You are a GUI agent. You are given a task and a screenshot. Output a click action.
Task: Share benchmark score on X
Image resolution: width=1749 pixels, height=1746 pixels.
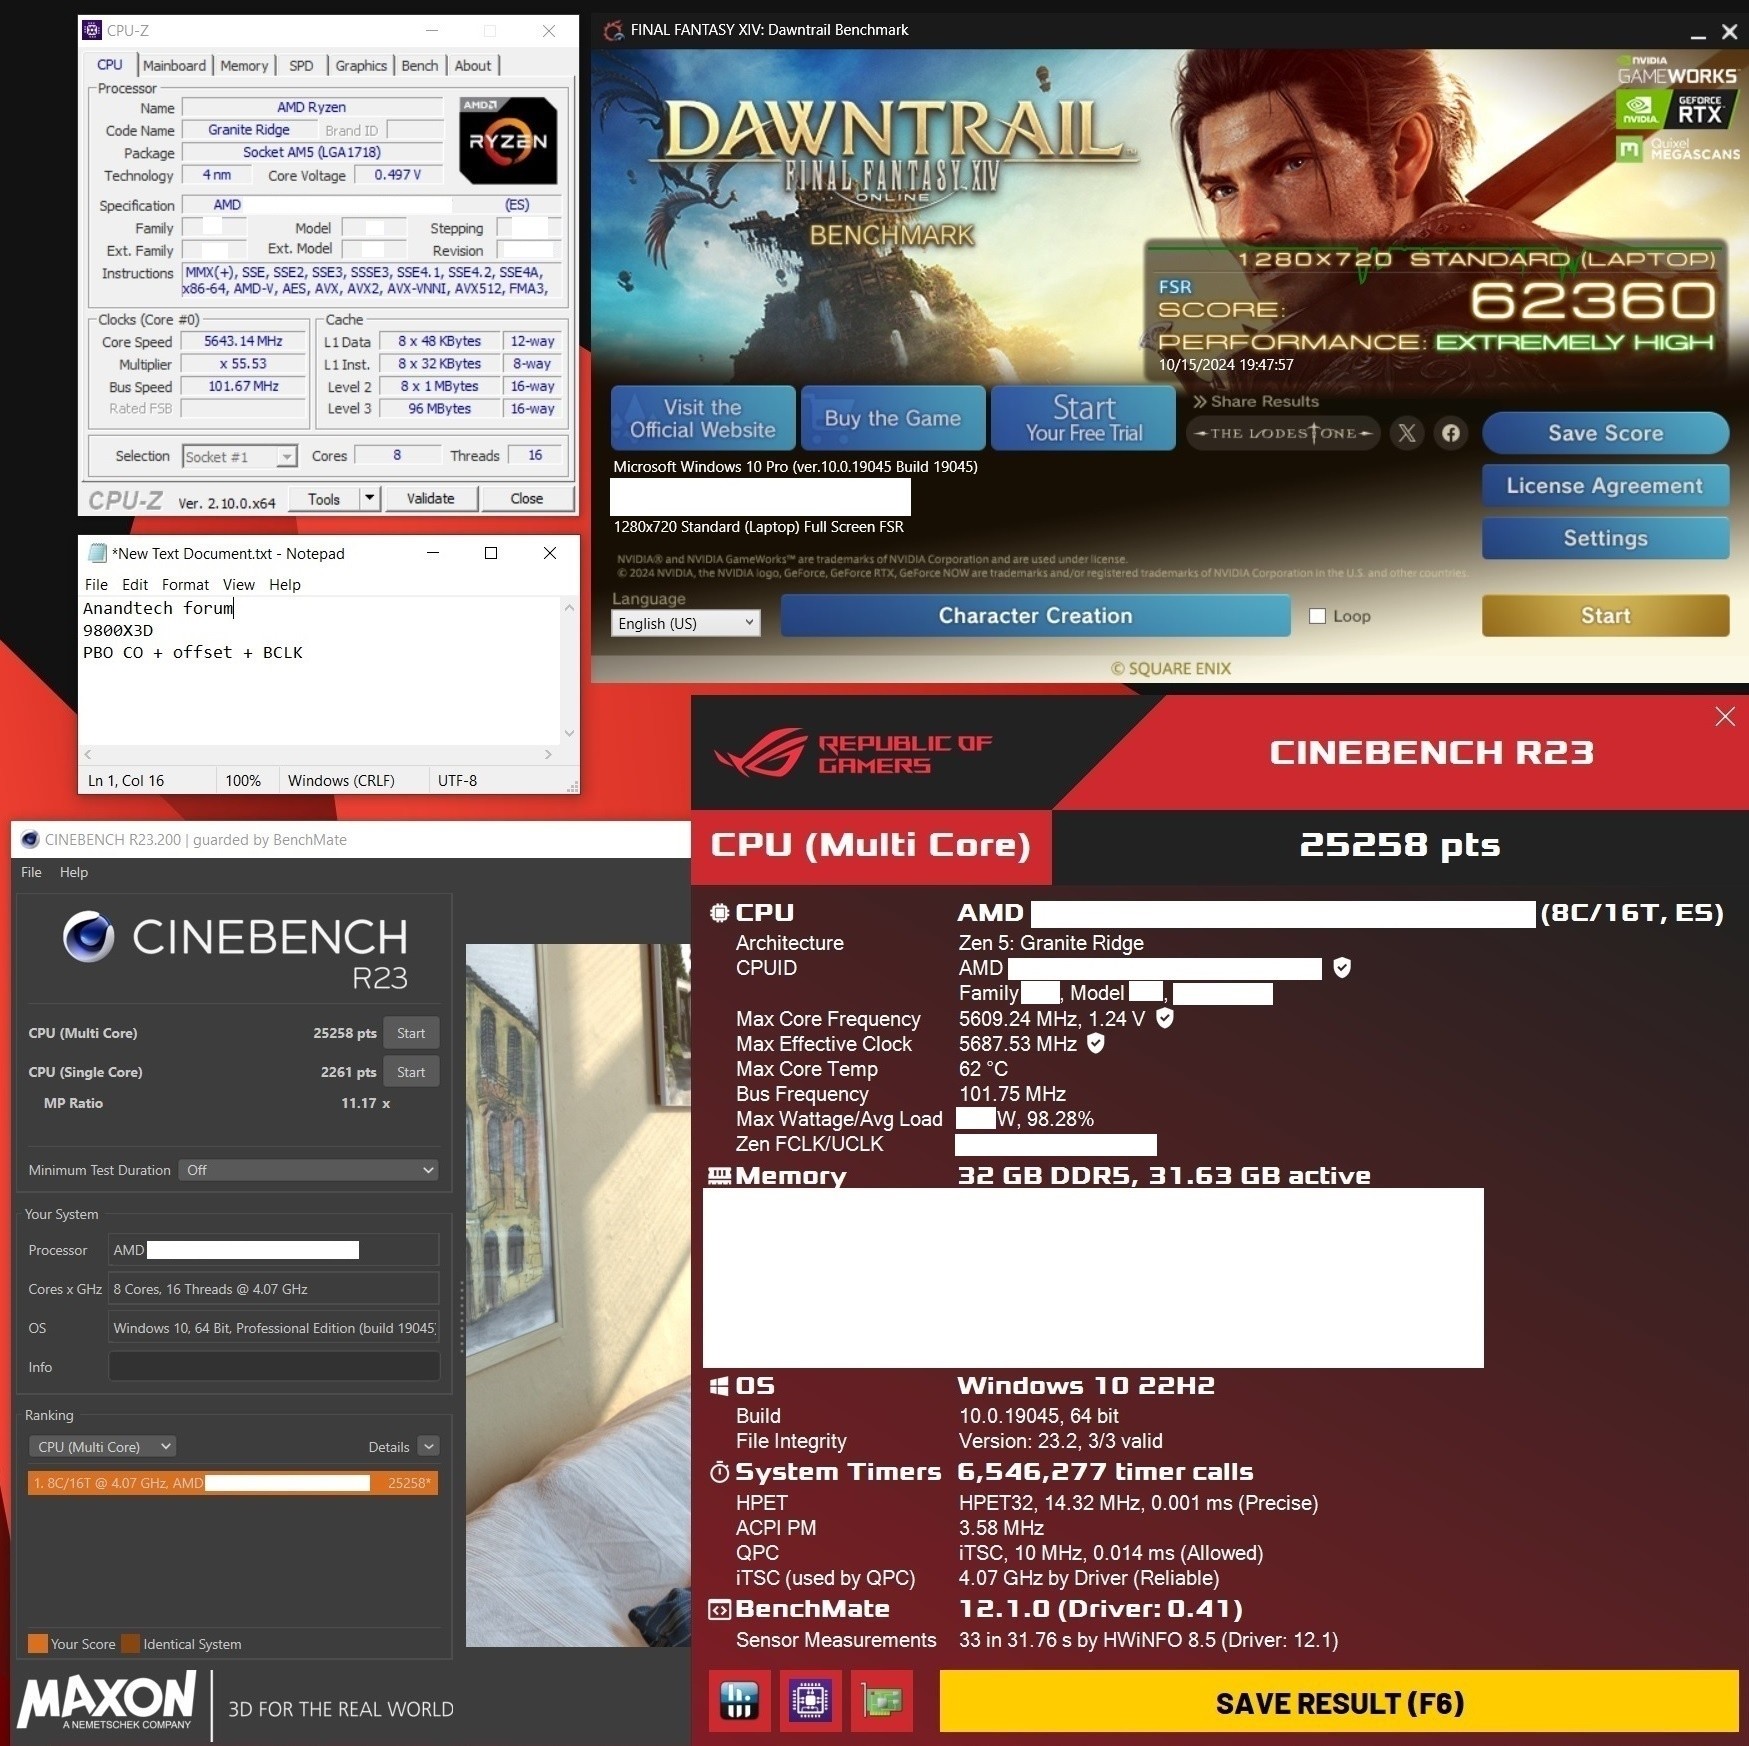pos(1408,433)
